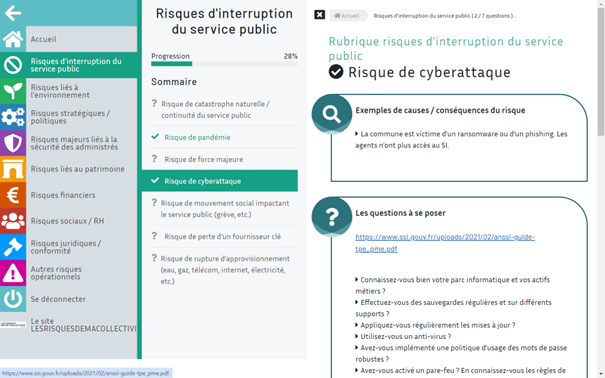
Task: Click the service public breadcrumb text
Action: 445,16
